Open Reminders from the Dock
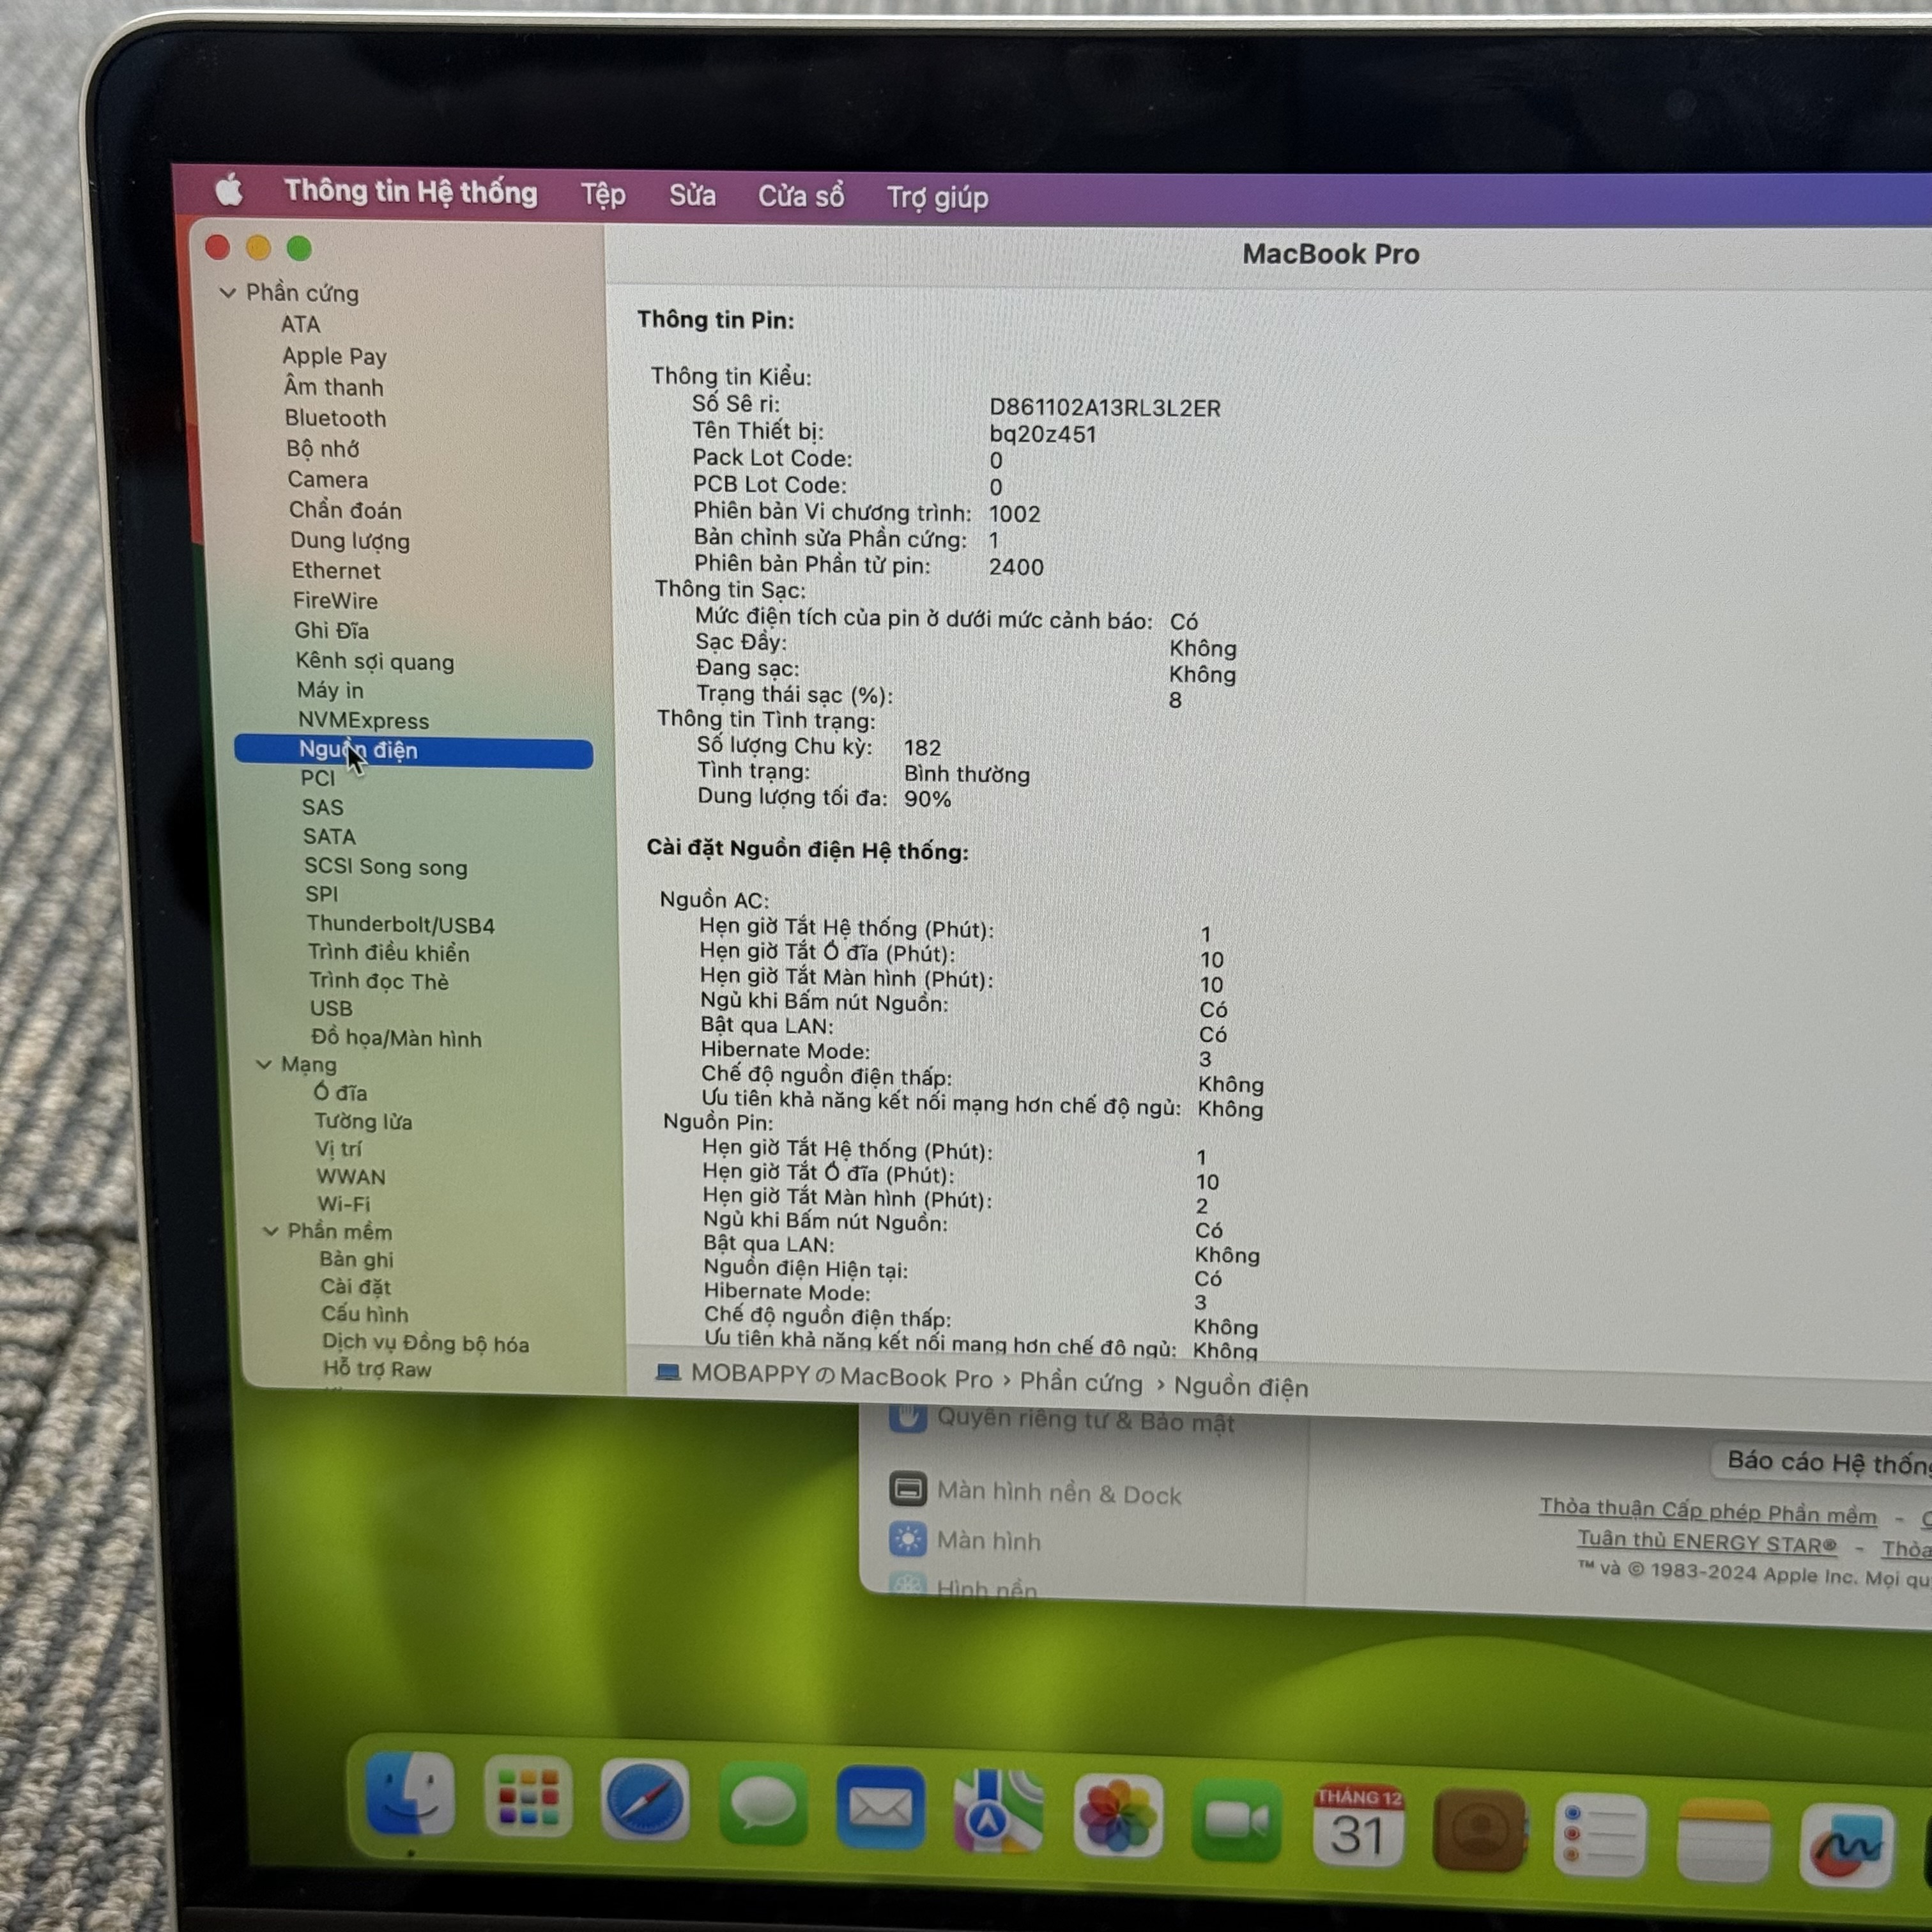1932x1932 pixels. click(1600, 1835)
